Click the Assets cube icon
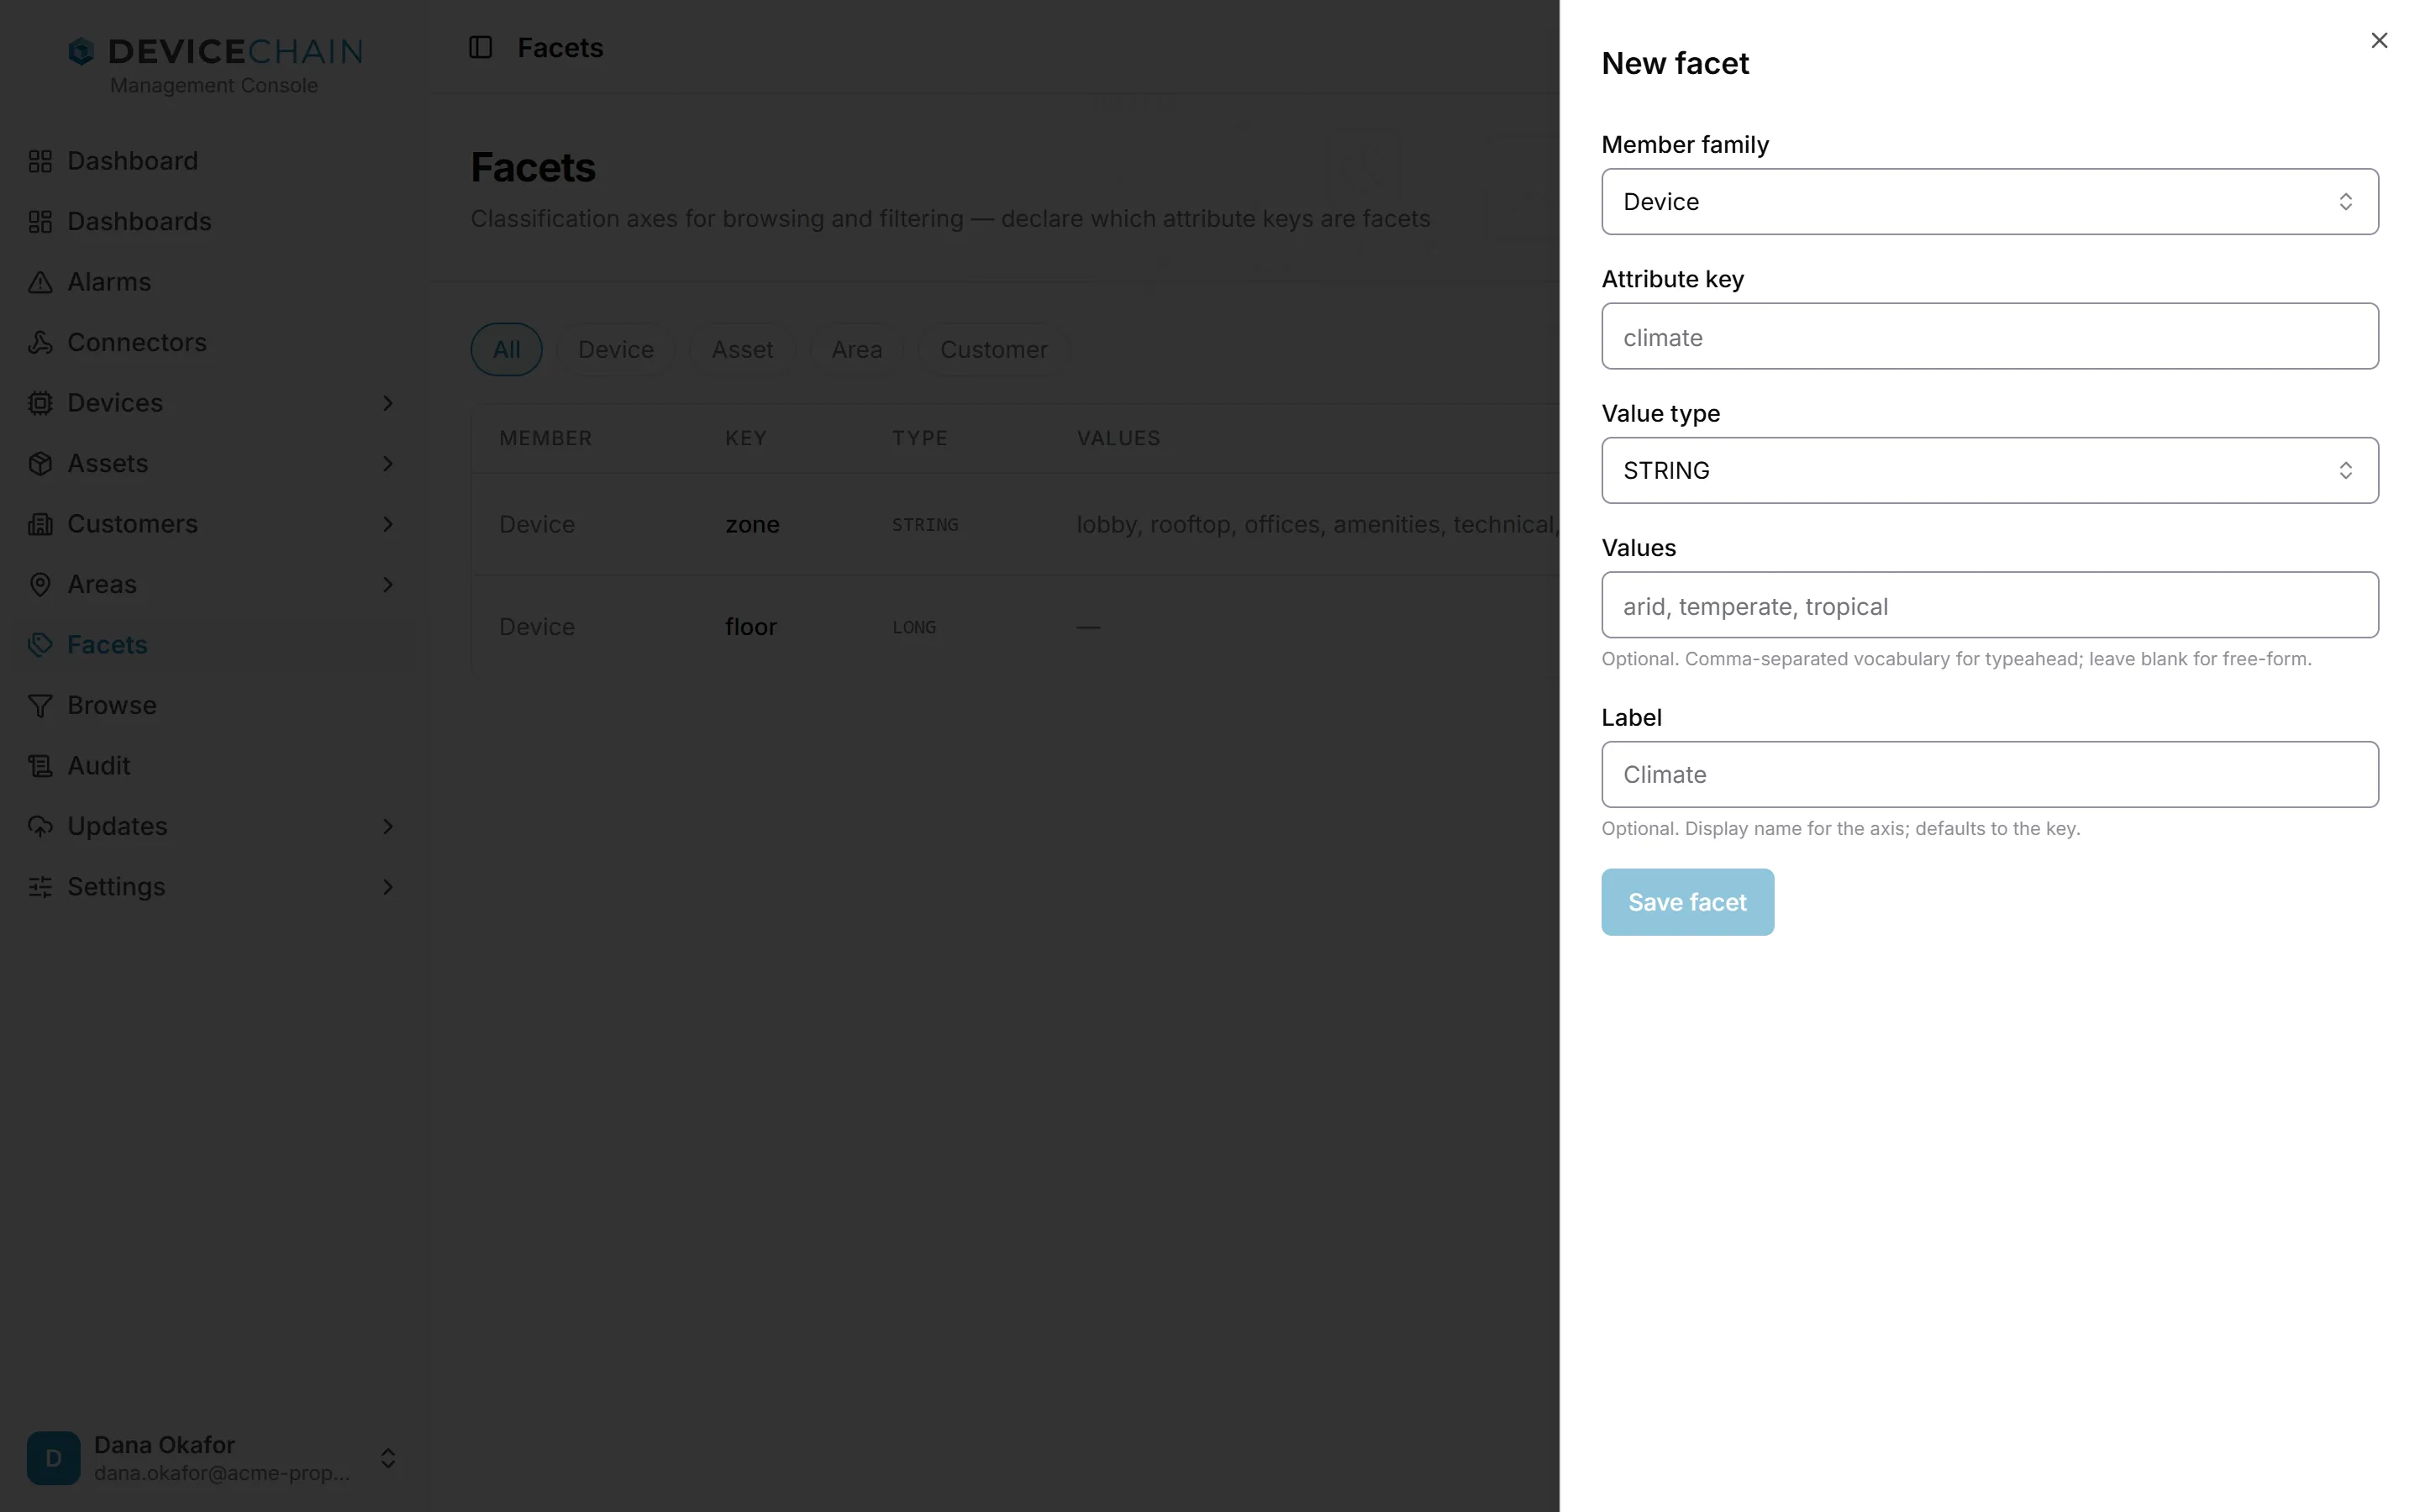 point(40,464)
